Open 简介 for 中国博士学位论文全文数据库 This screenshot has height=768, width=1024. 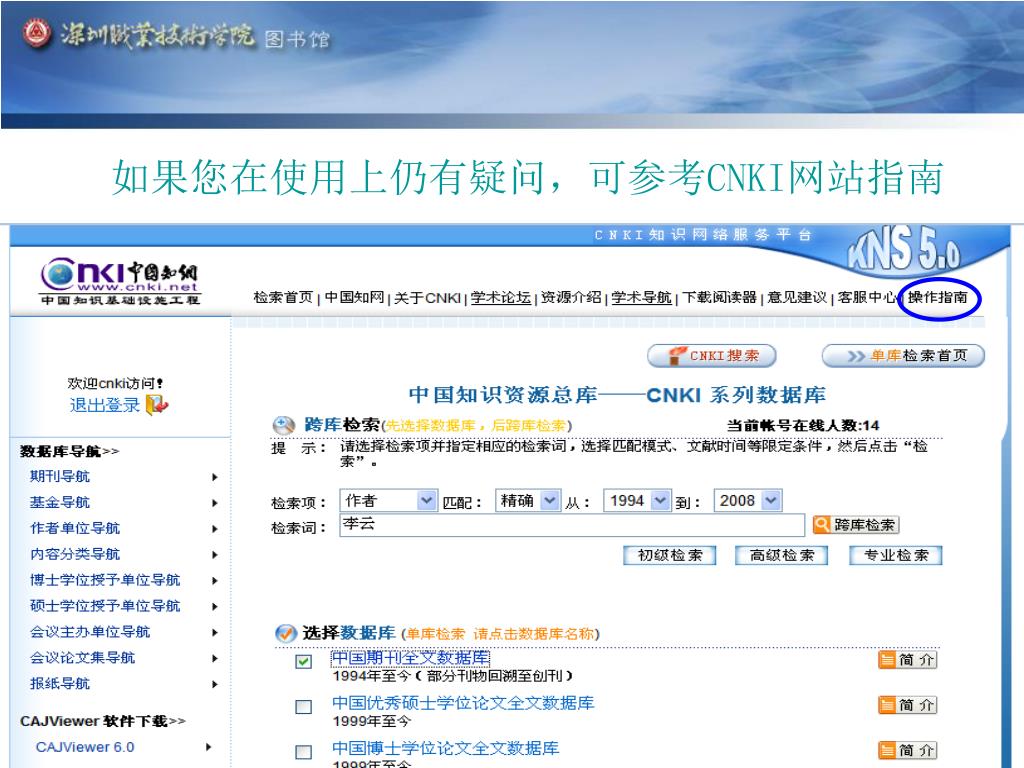point(907,750)
